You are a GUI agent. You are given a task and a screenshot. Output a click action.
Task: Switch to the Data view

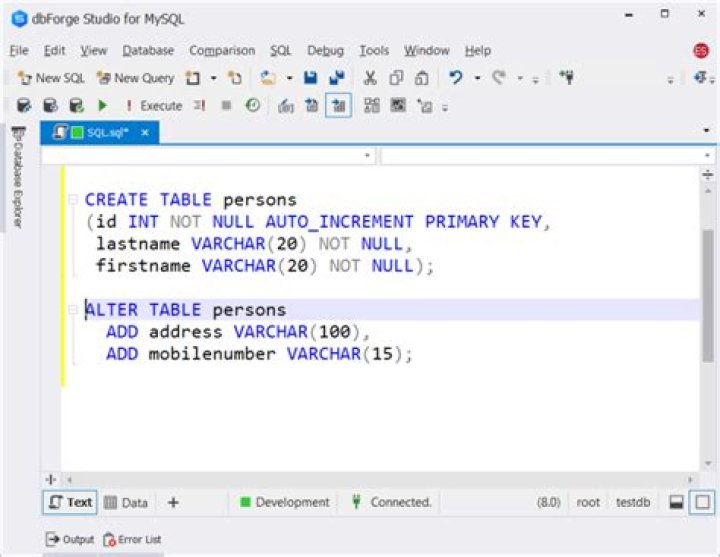pos(126,502)
